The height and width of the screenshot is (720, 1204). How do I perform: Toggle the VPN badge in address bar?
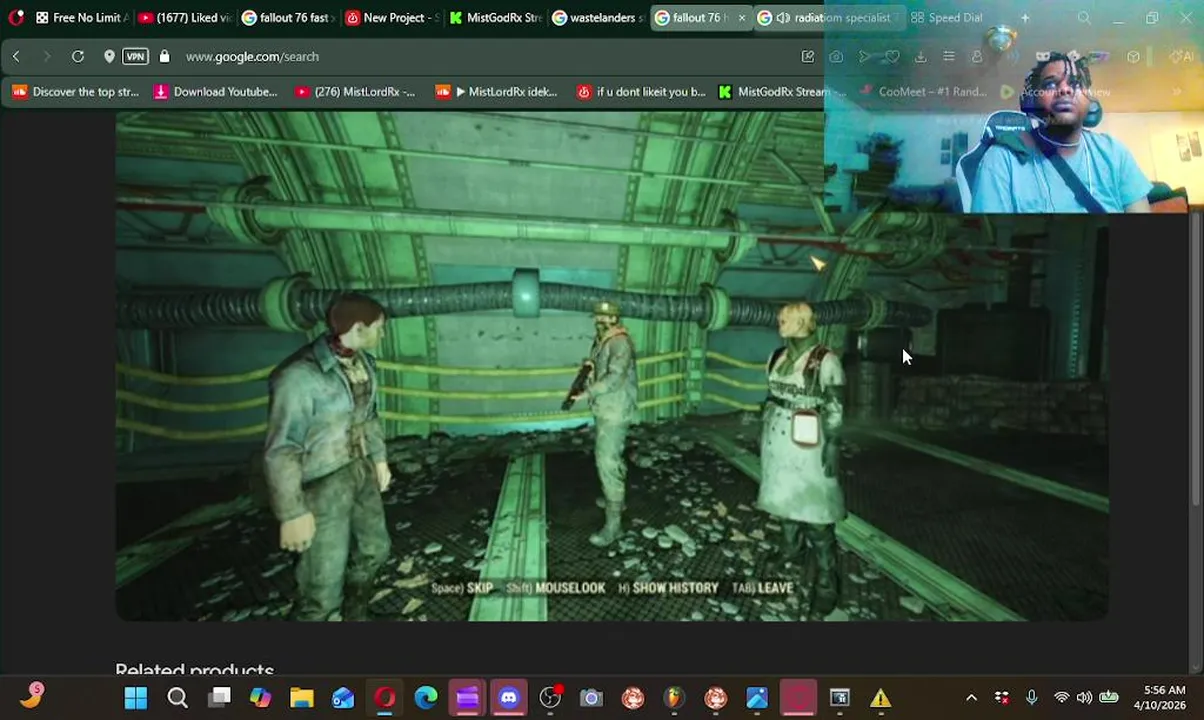click(x=135, y=57)
